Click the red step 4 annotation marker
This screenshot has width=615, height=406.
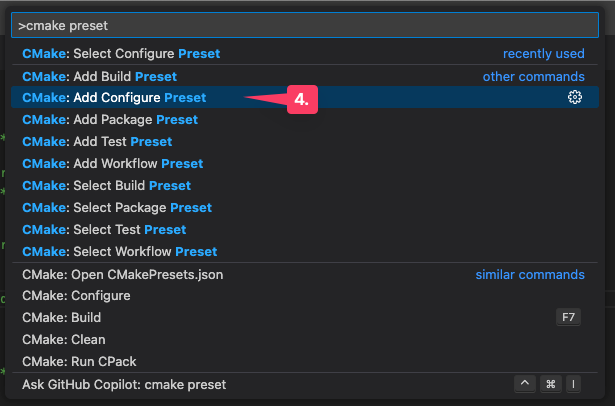[x=303, y=98]
